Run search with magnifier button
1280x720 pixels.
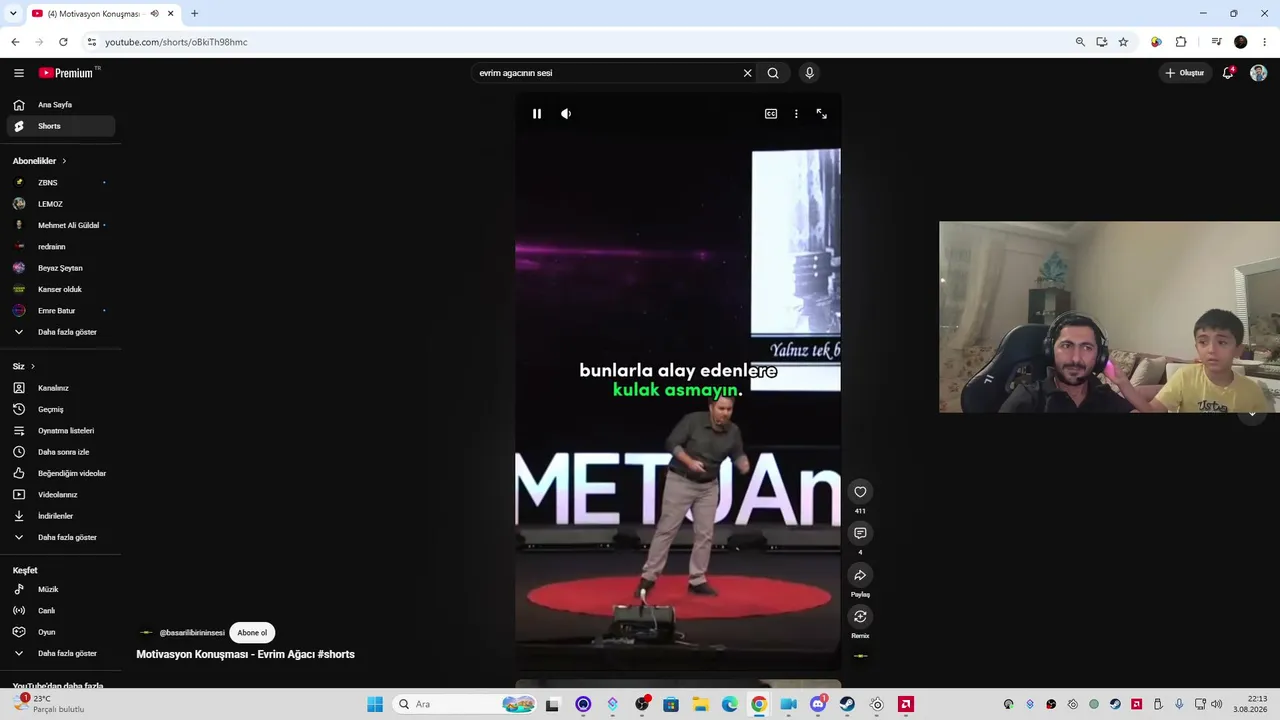[773, 73]
